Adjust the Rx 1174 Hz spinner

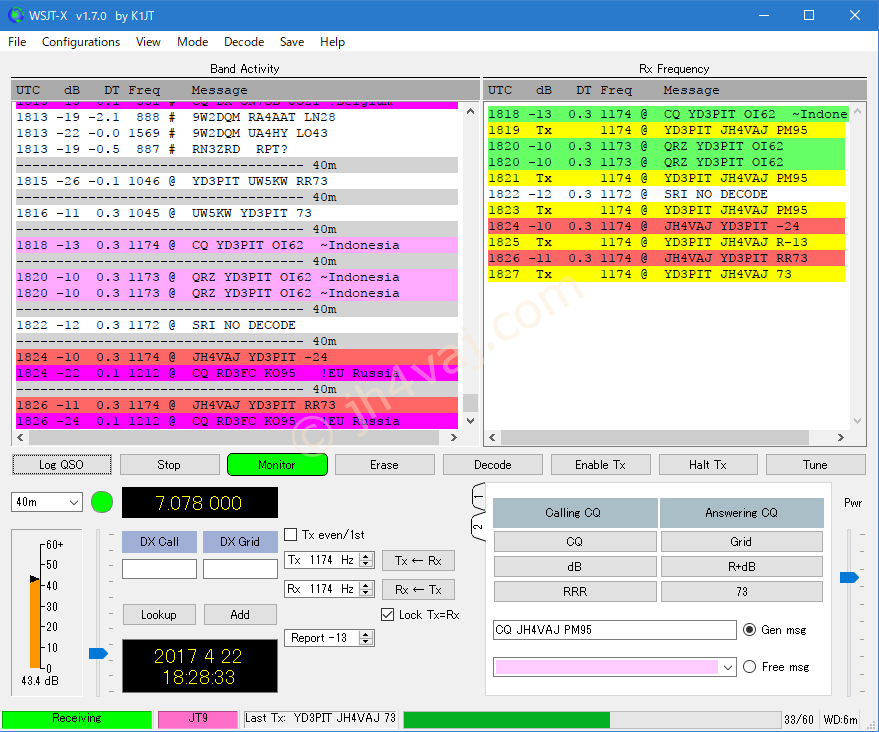click(x=366, y=589)
